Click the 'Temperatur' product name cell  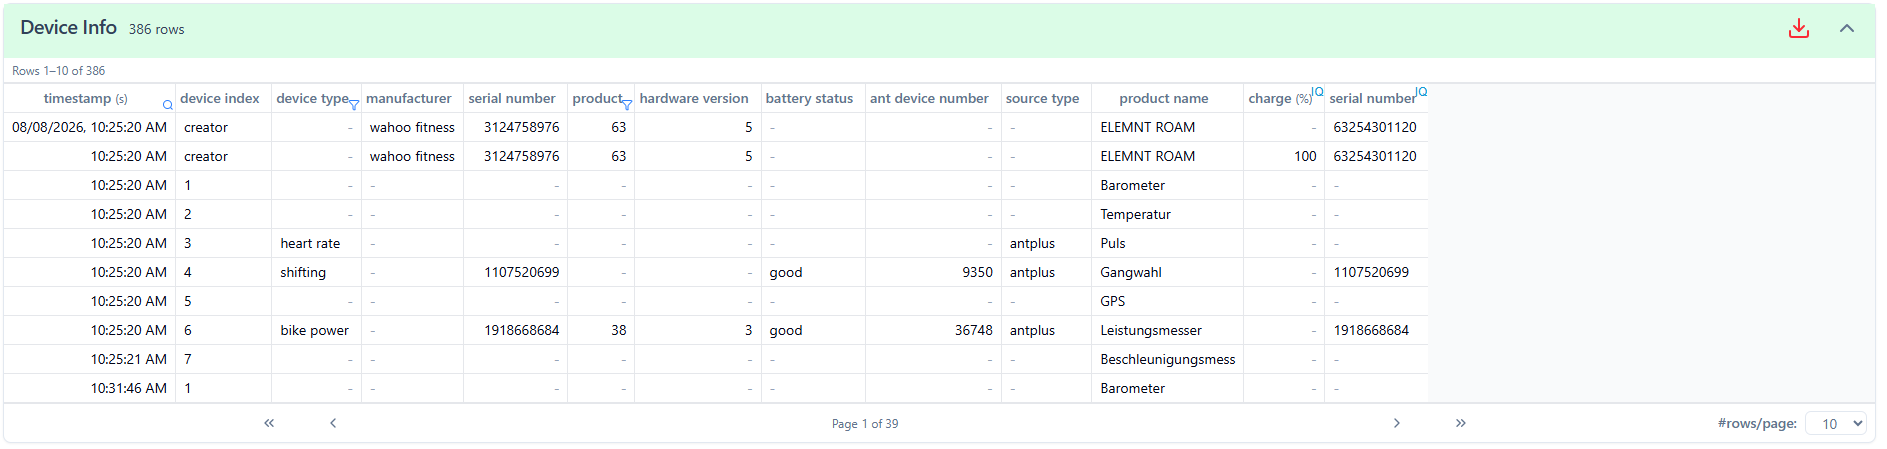pos(1167,214)
